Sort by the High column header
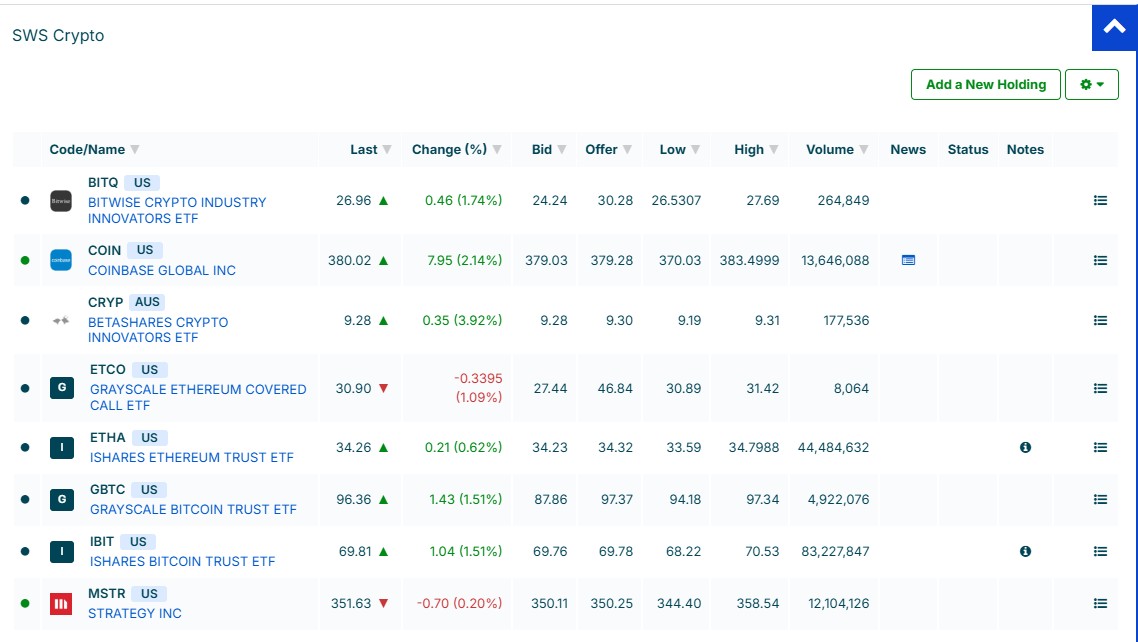 click(748, 150)
